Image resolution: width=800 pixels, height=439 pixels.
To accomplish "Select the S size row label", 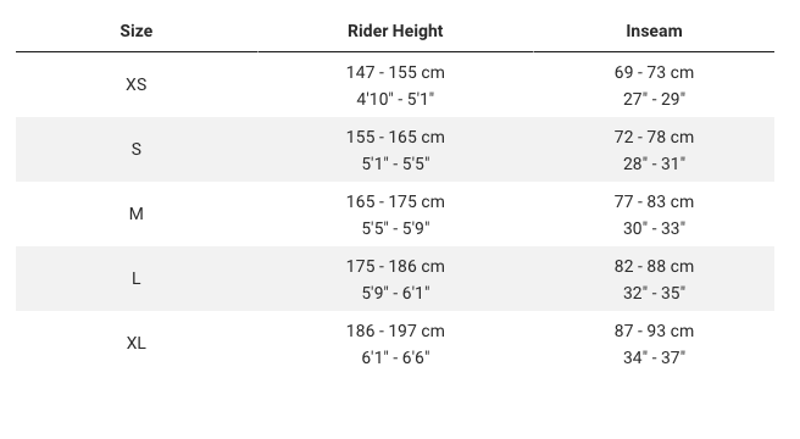I will pos(136,150).
